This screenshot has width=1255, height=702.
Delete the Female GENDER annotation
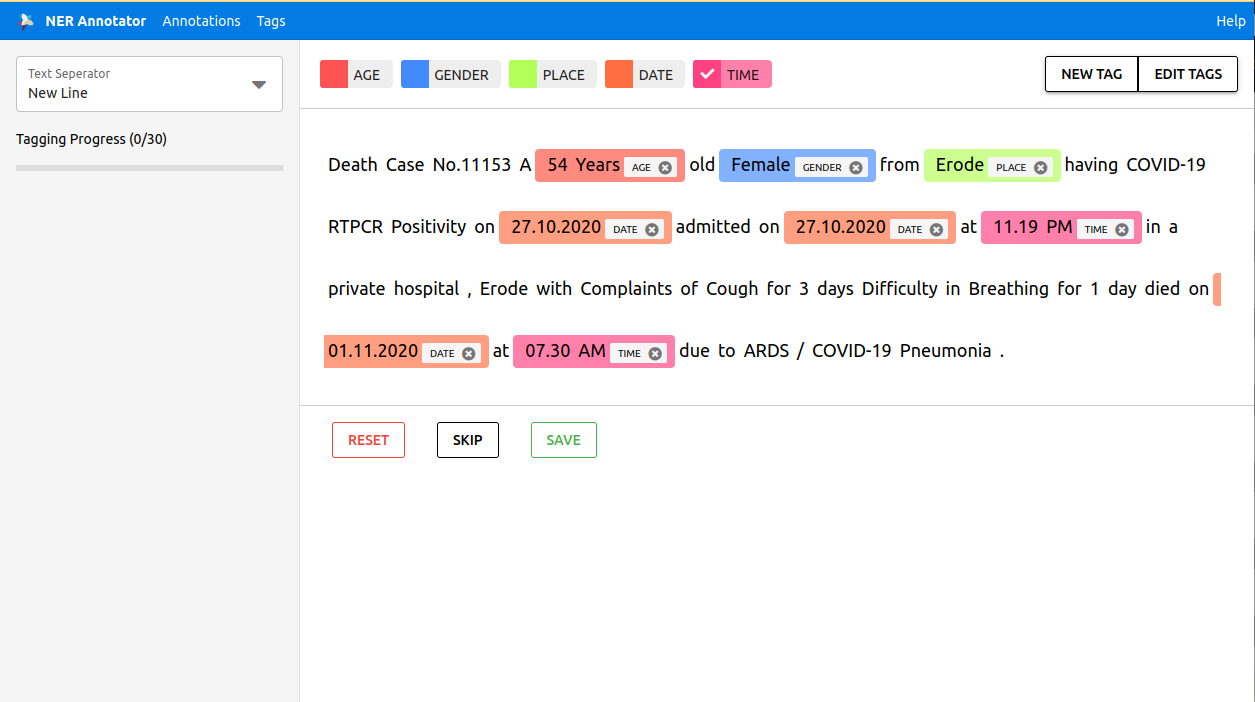click(858, 166)
